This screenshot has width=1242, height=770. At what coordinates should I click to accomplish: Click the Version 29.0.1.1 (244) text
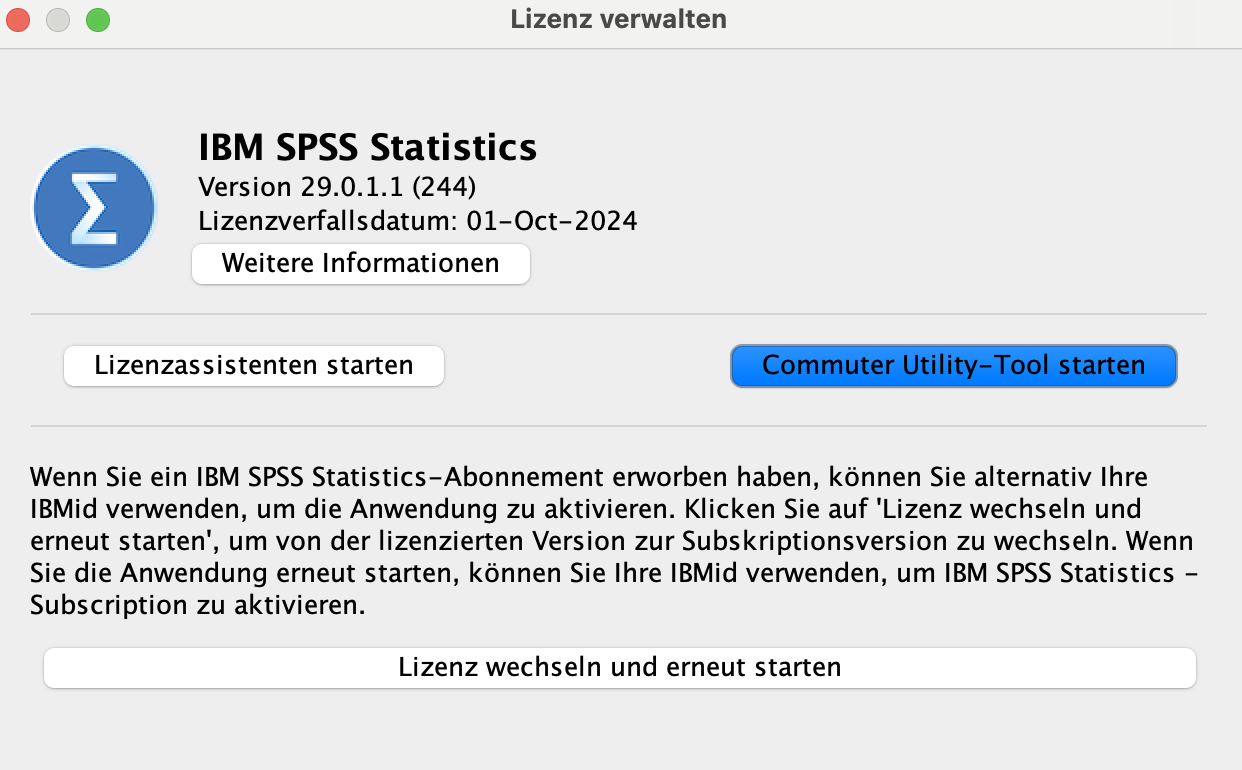(x=337, y=187)
